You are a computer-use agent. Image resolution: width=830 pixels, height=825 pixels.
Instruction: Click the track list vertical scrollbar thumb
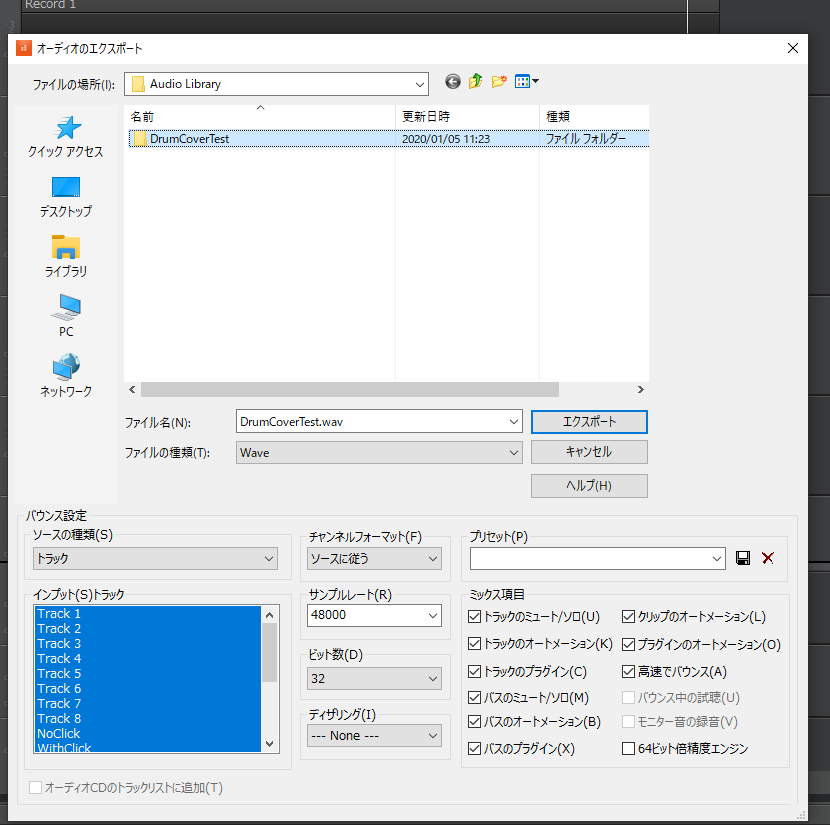pyautogui.click(x=269, y=652)
